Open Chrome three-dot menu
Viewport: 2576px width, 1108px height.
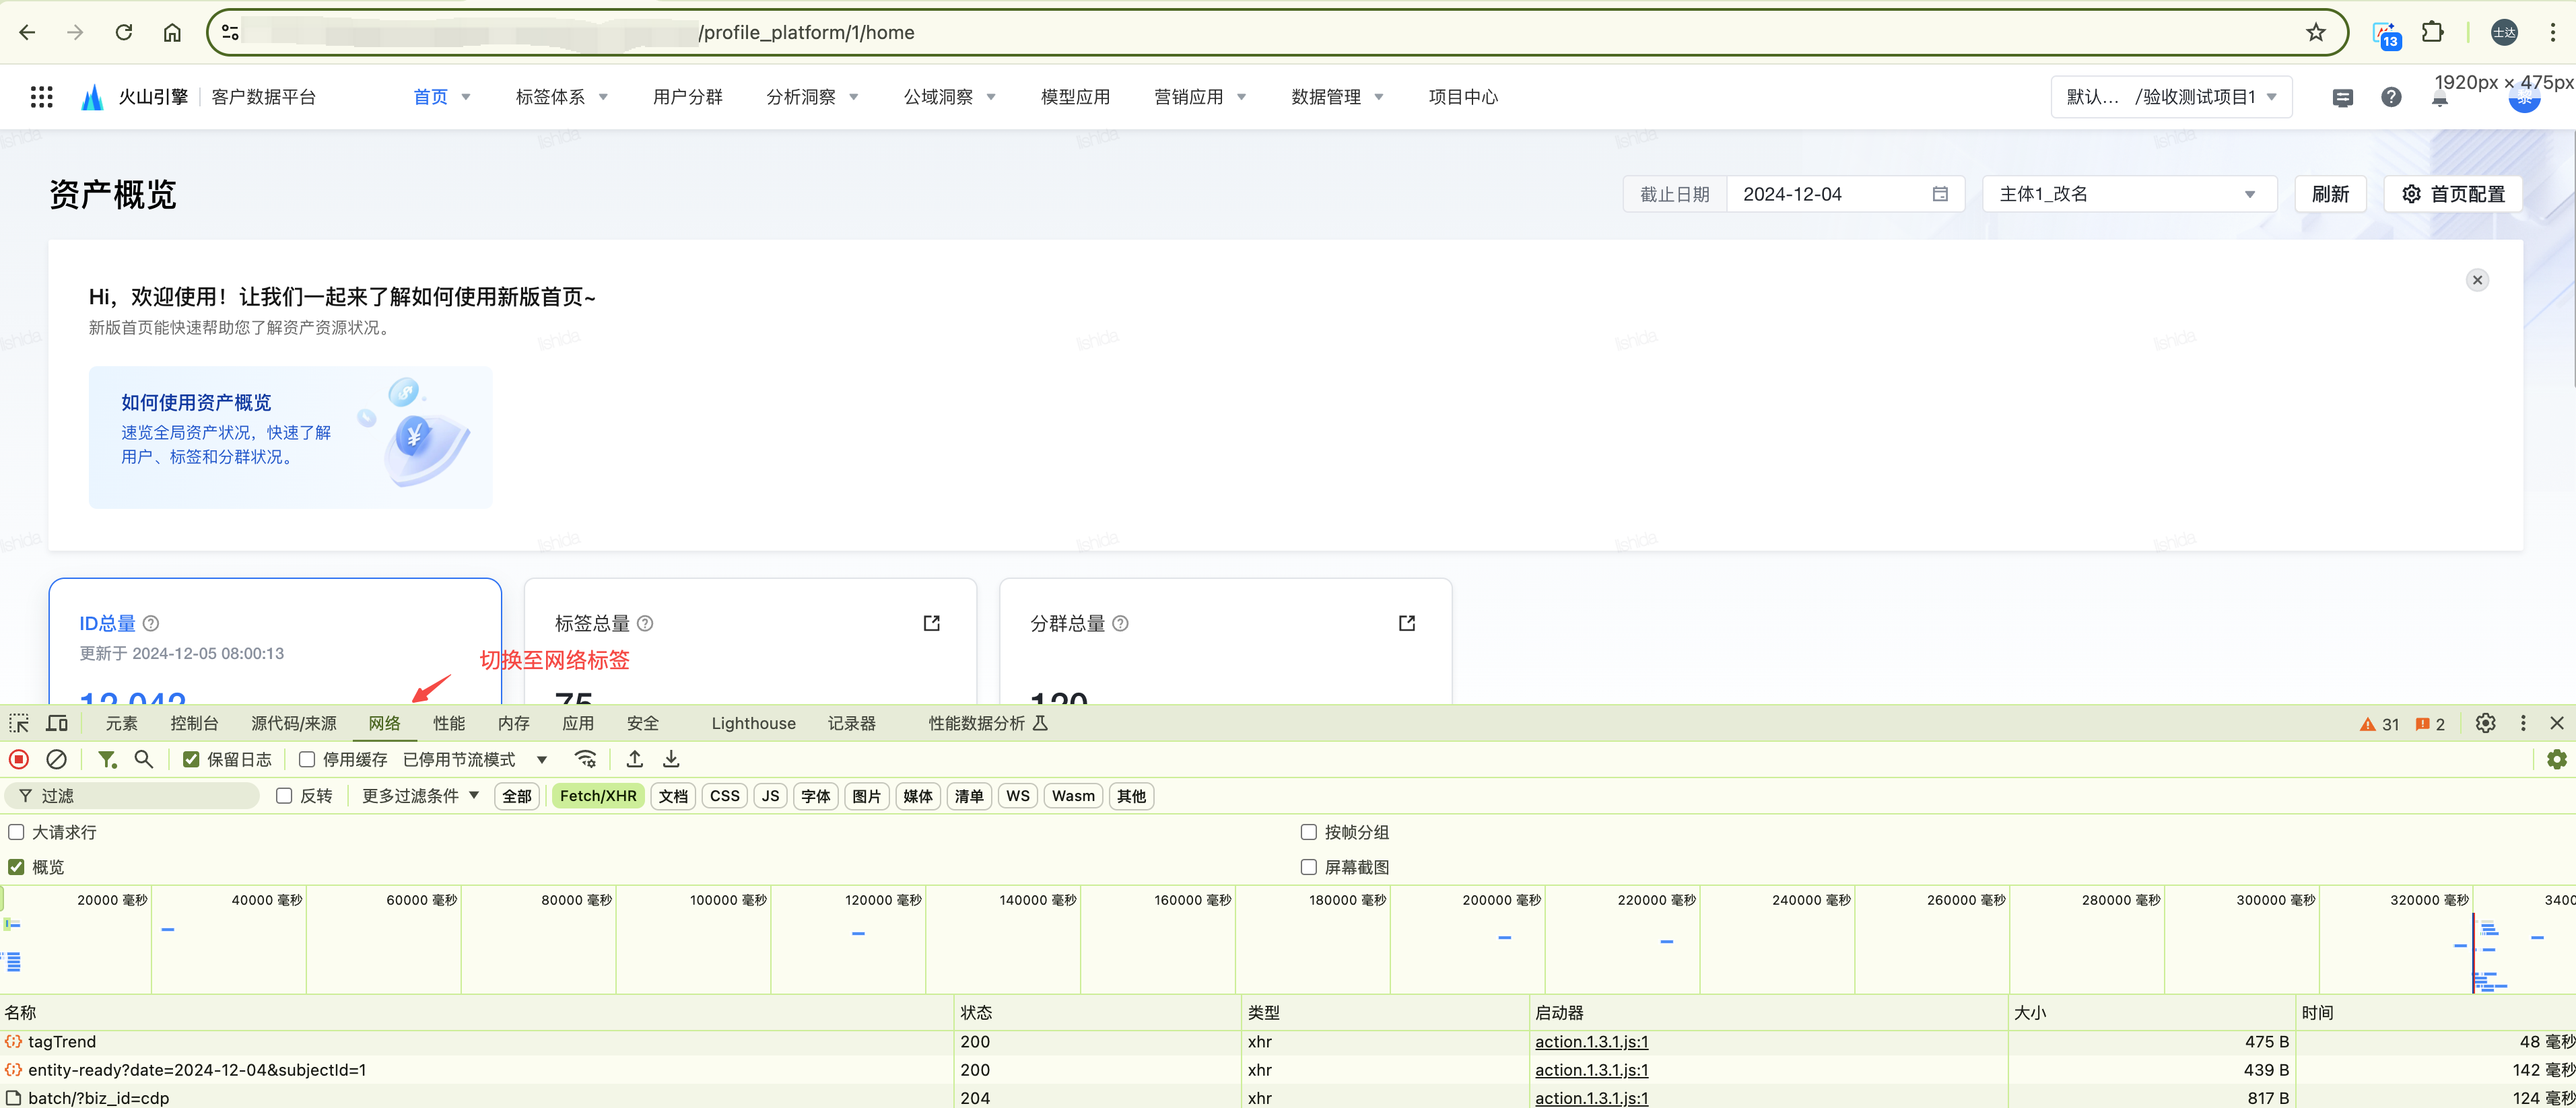coord(2553,32)
